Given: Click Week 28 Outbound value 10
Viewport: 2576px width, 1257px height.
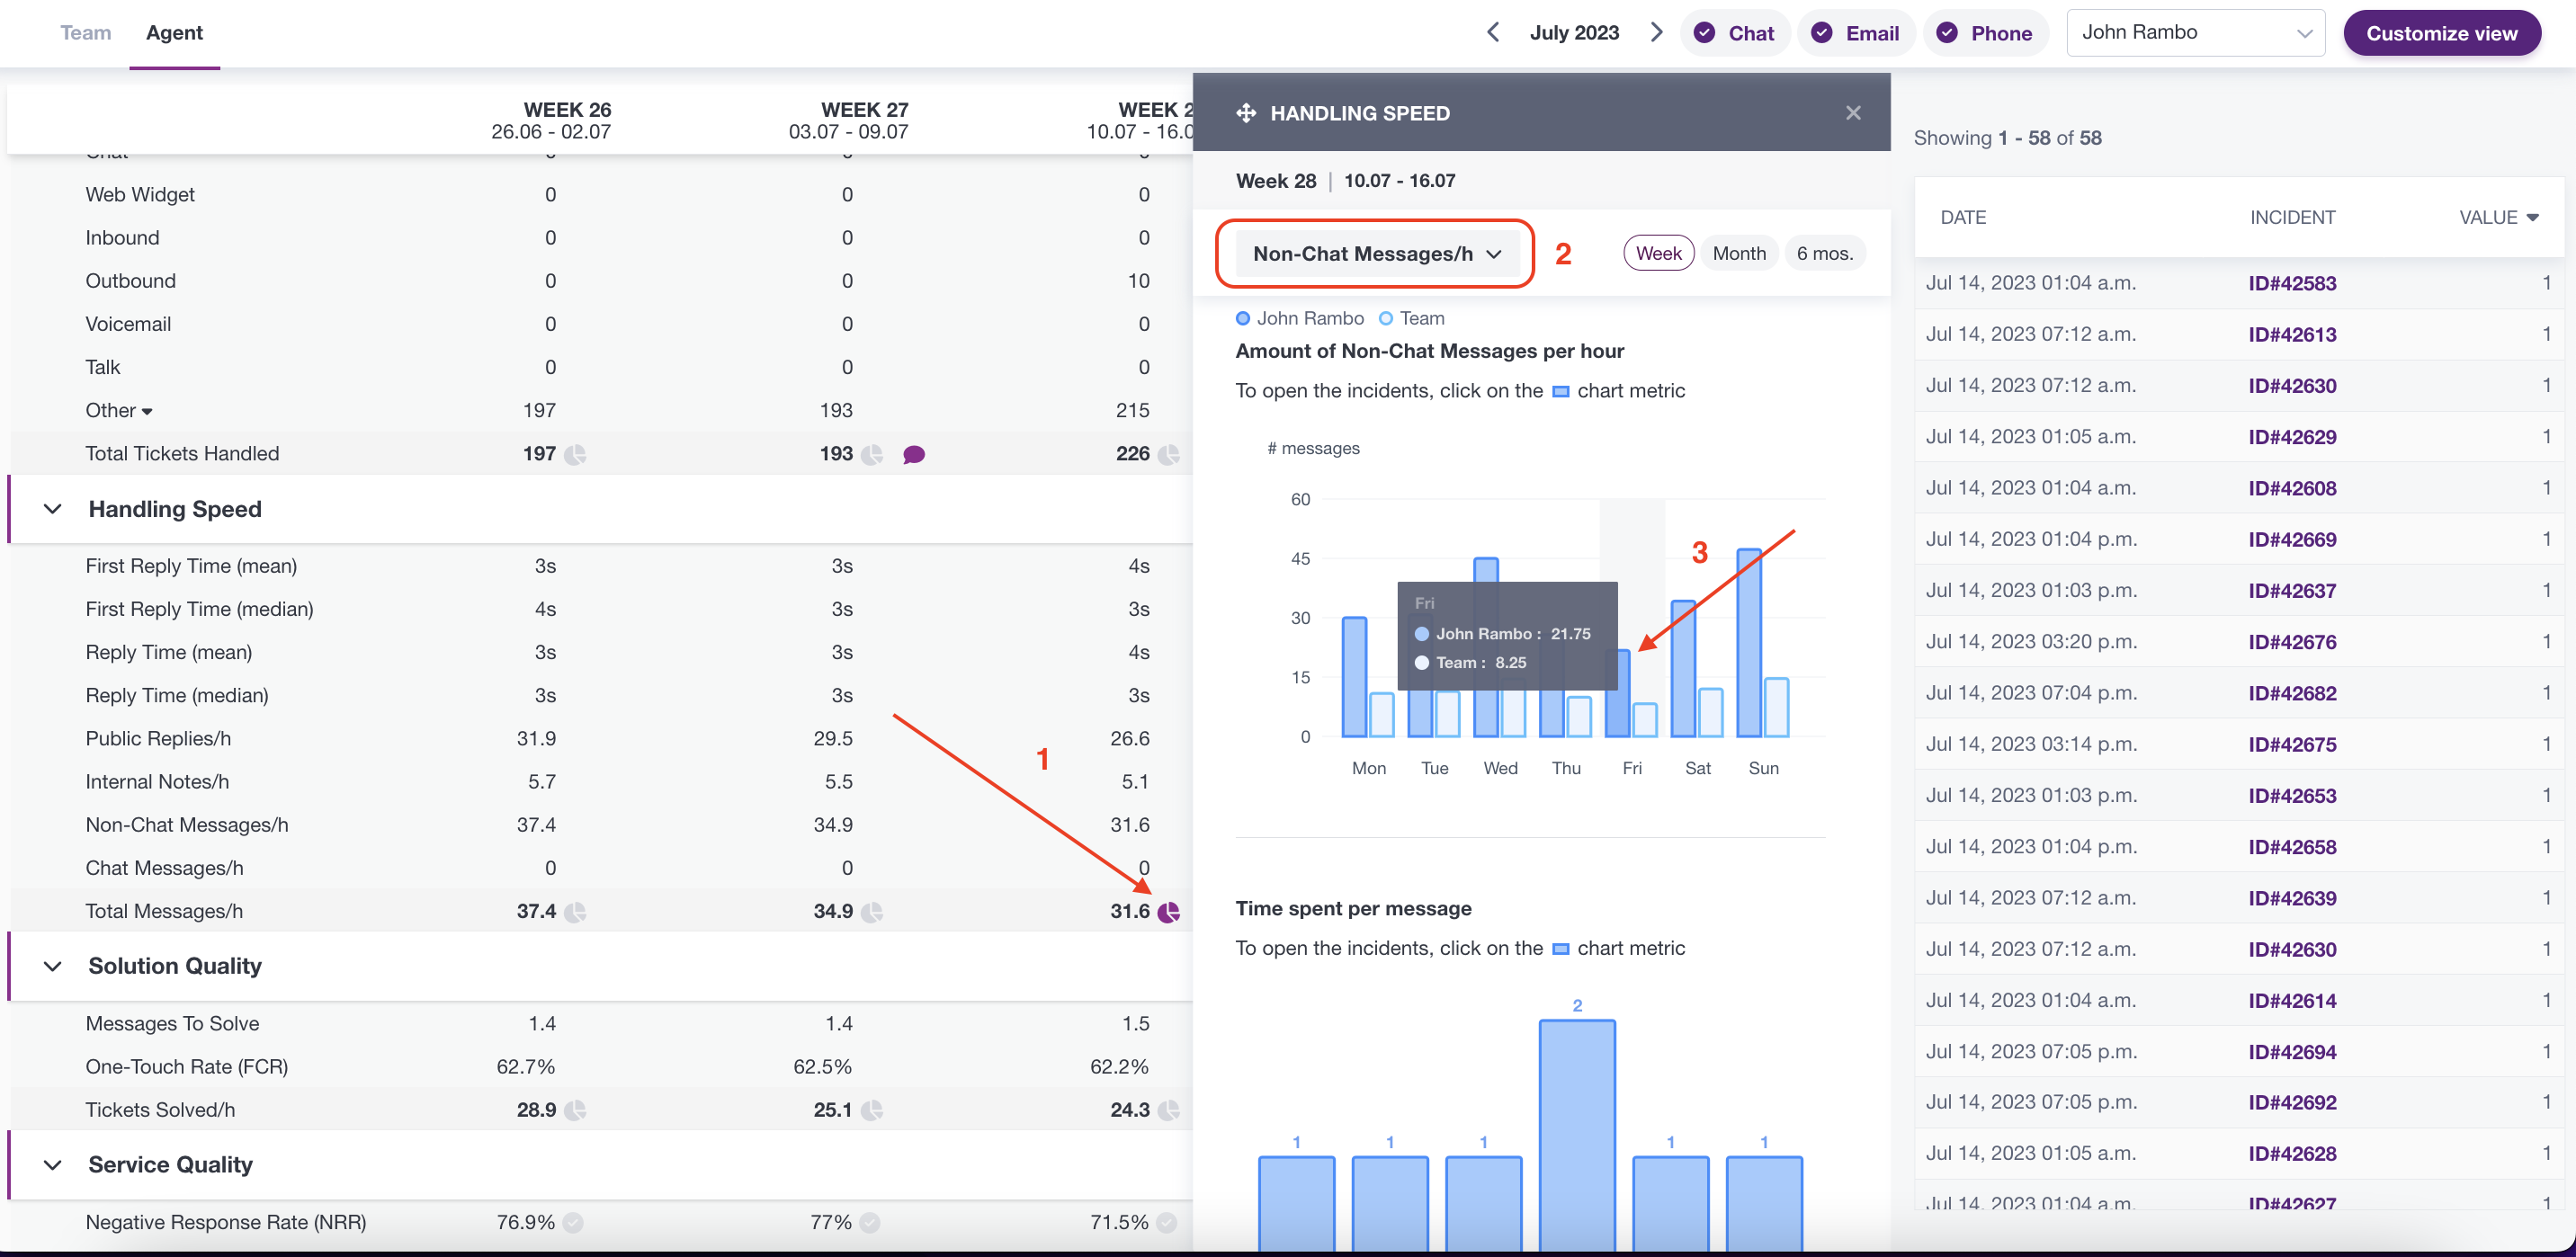Looking at the screenshot, I should pyautogui.click(x=1138, y=281).
